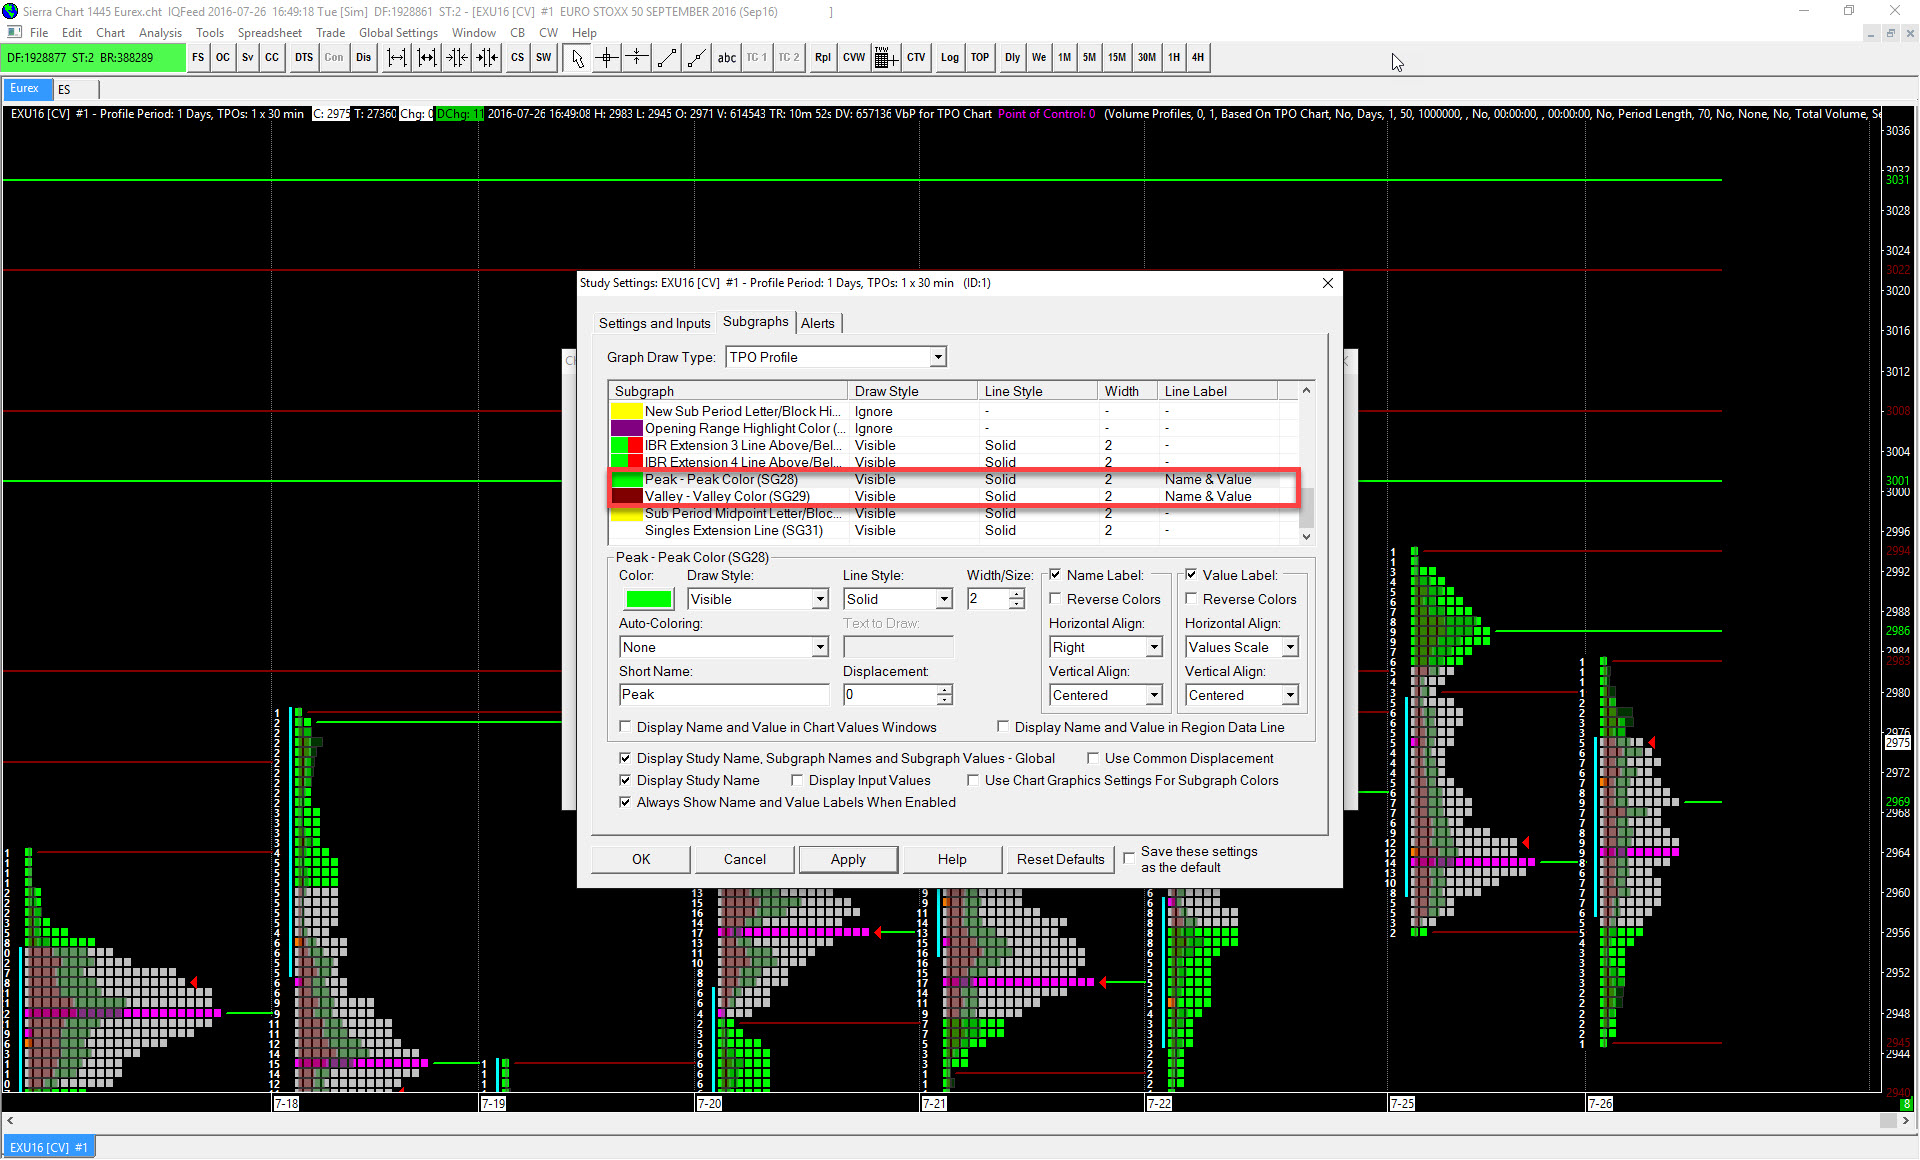Switch to Settings and Inputs tab
The image size is (1920, 1160).
click(654, 323)
